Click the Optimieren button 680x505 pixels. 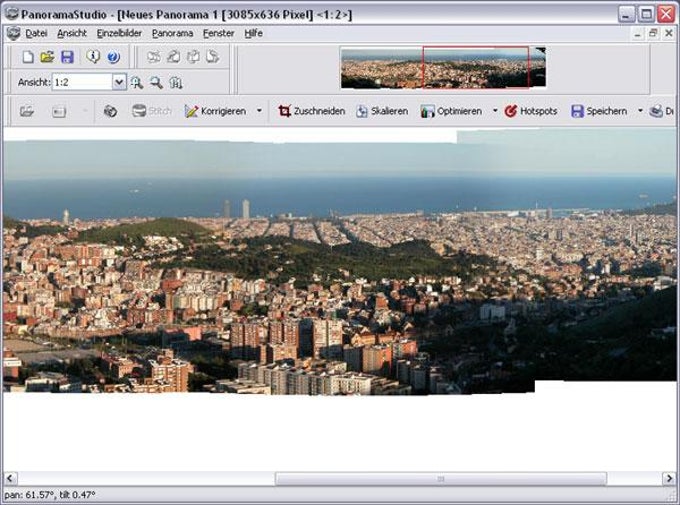451,111
